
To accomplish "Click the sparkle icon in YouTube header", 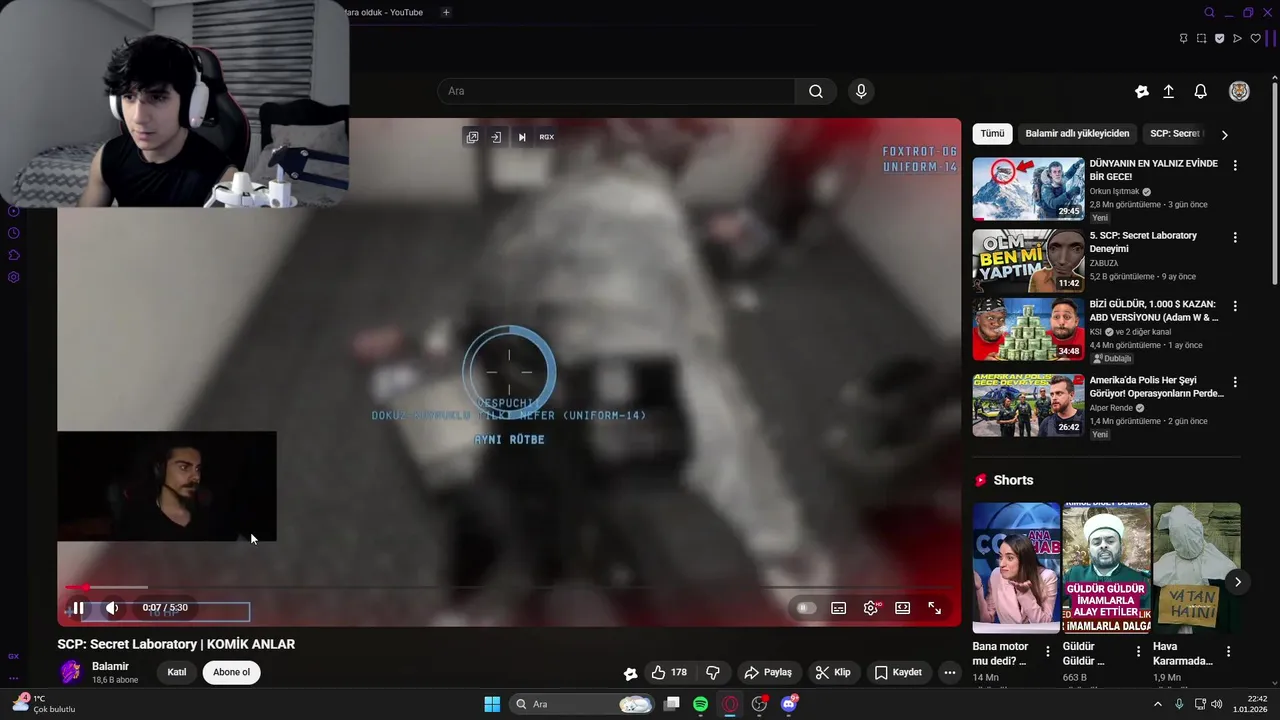I will (1142, 91).
